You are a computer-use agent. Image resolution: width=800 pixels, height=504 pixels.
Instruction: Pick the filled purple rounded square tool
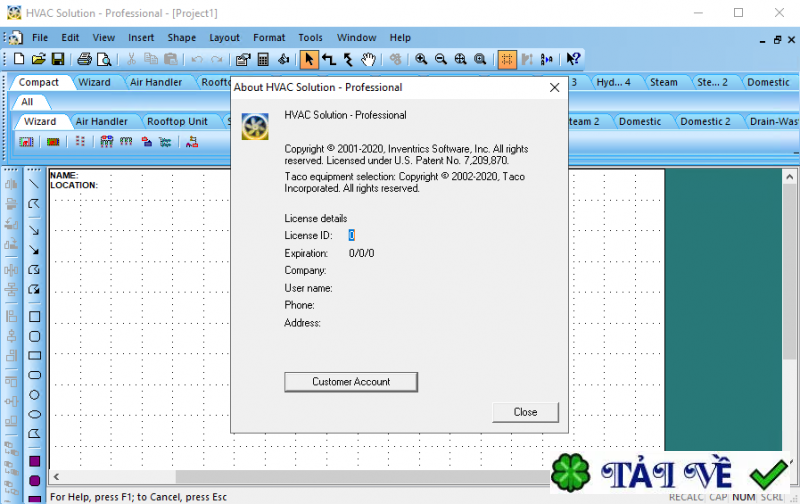(34, 481)
